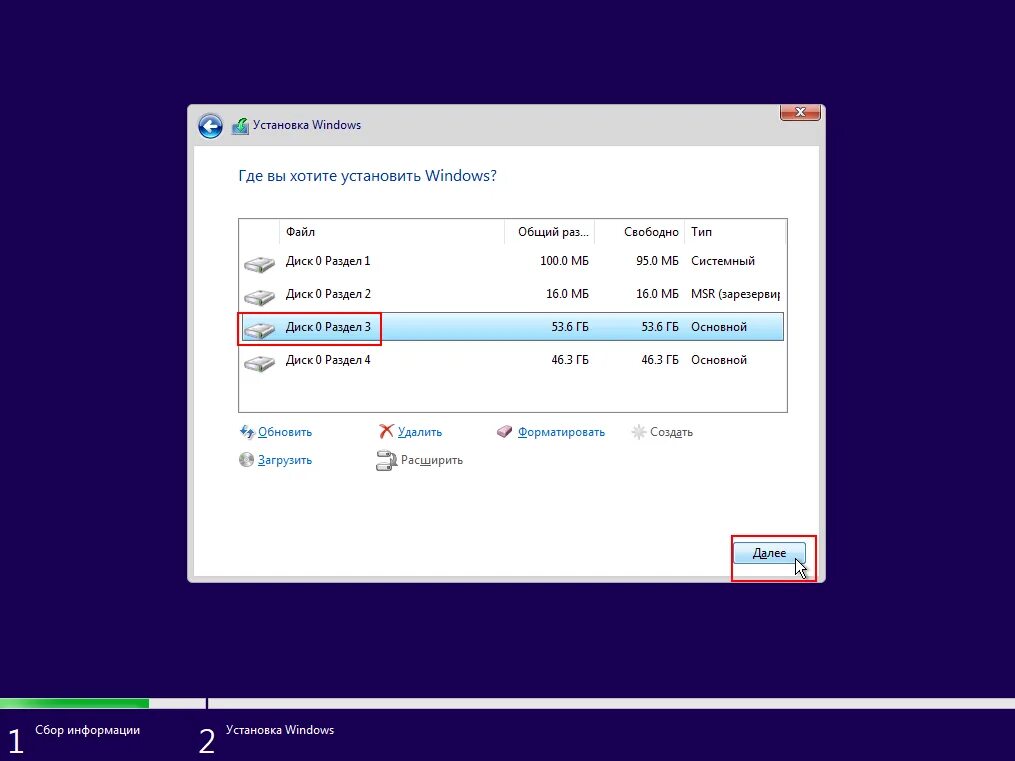Click the Создать star icon

(x=638, y=432)
